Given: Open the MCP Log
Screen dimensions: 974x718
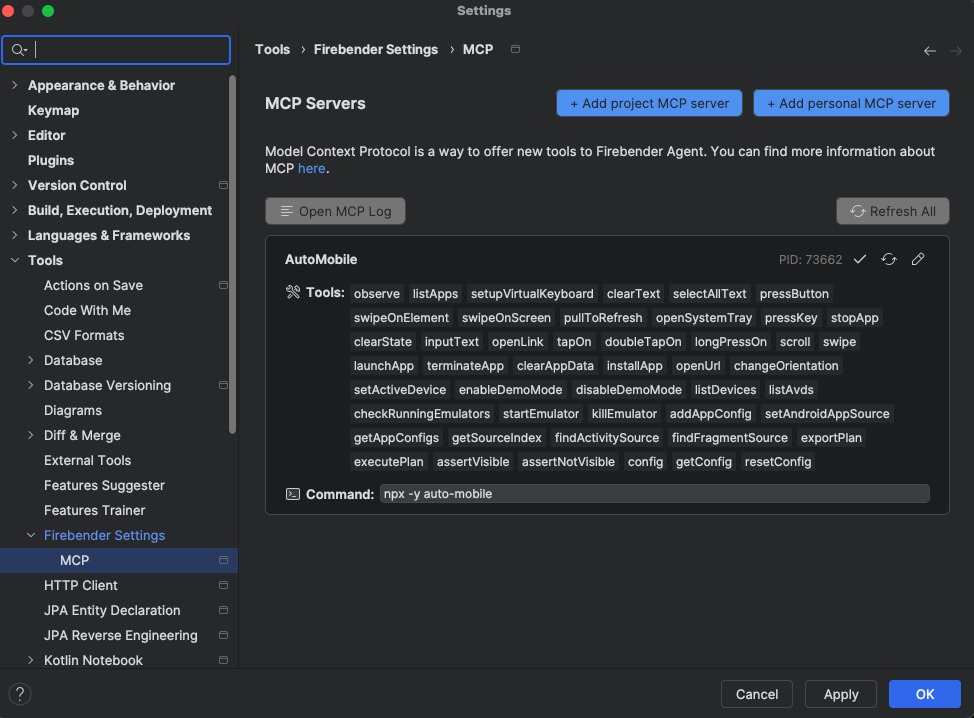Looking at the screenshot, I should (x=335, y=211).
